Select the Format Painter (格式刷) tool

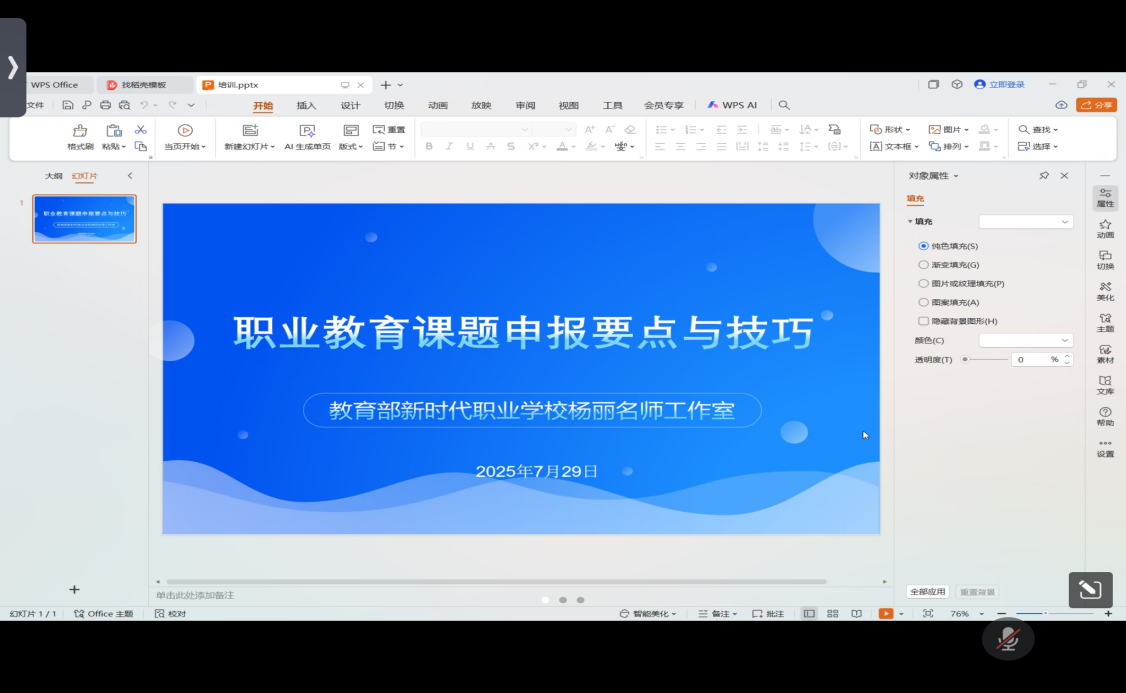[x=80, y=136]
